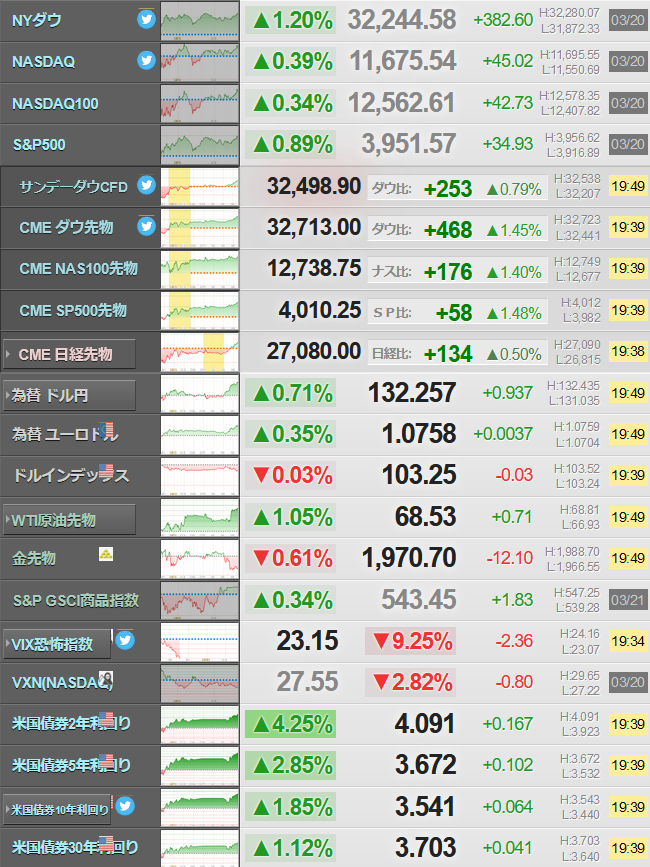650x867 pixels.
Task: Click the Twitter icon beside NASDAQ
Action: tap(146, 60)
